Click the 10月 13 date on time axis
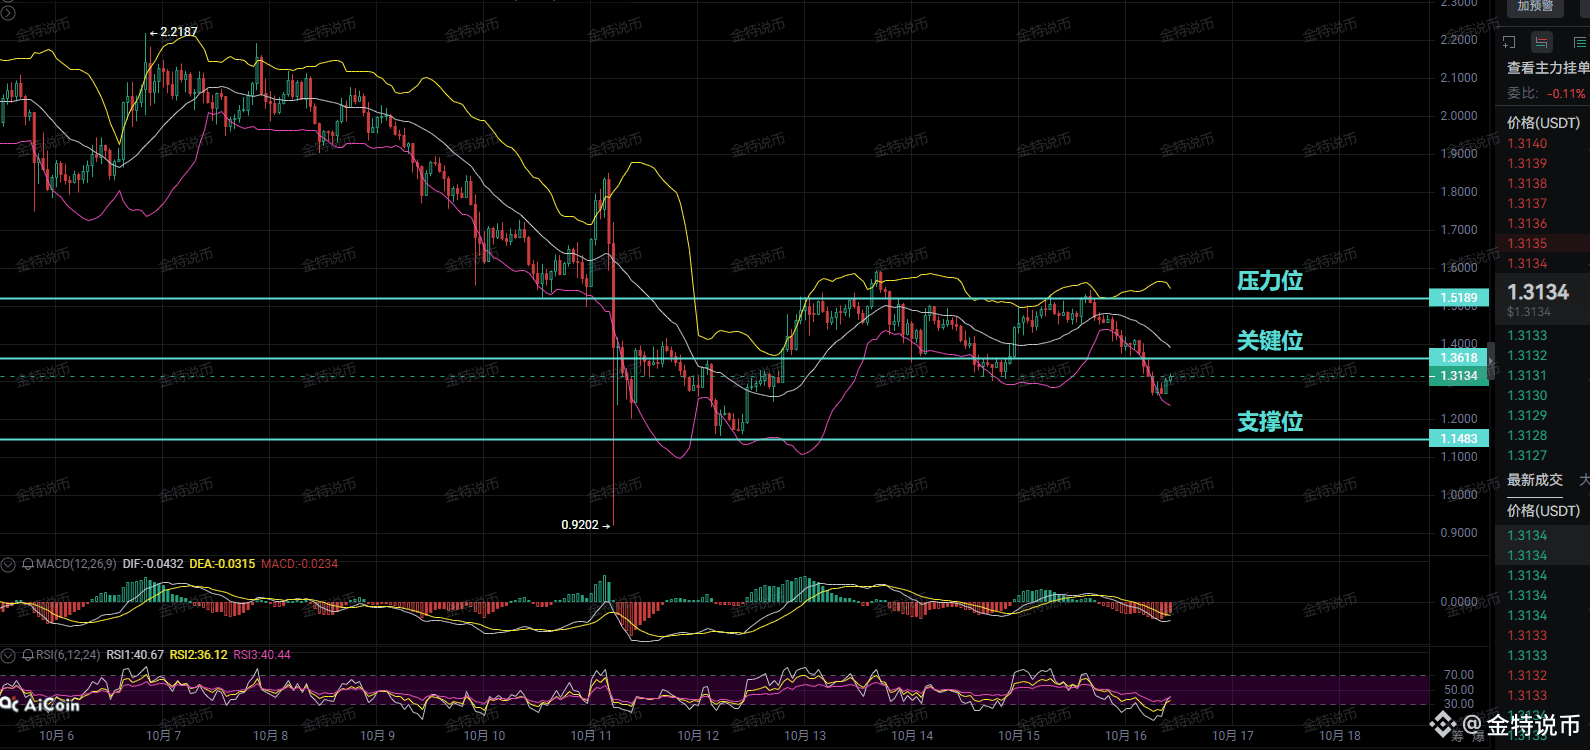This screenshot has height=750, width=1590. tap(805, 736)
